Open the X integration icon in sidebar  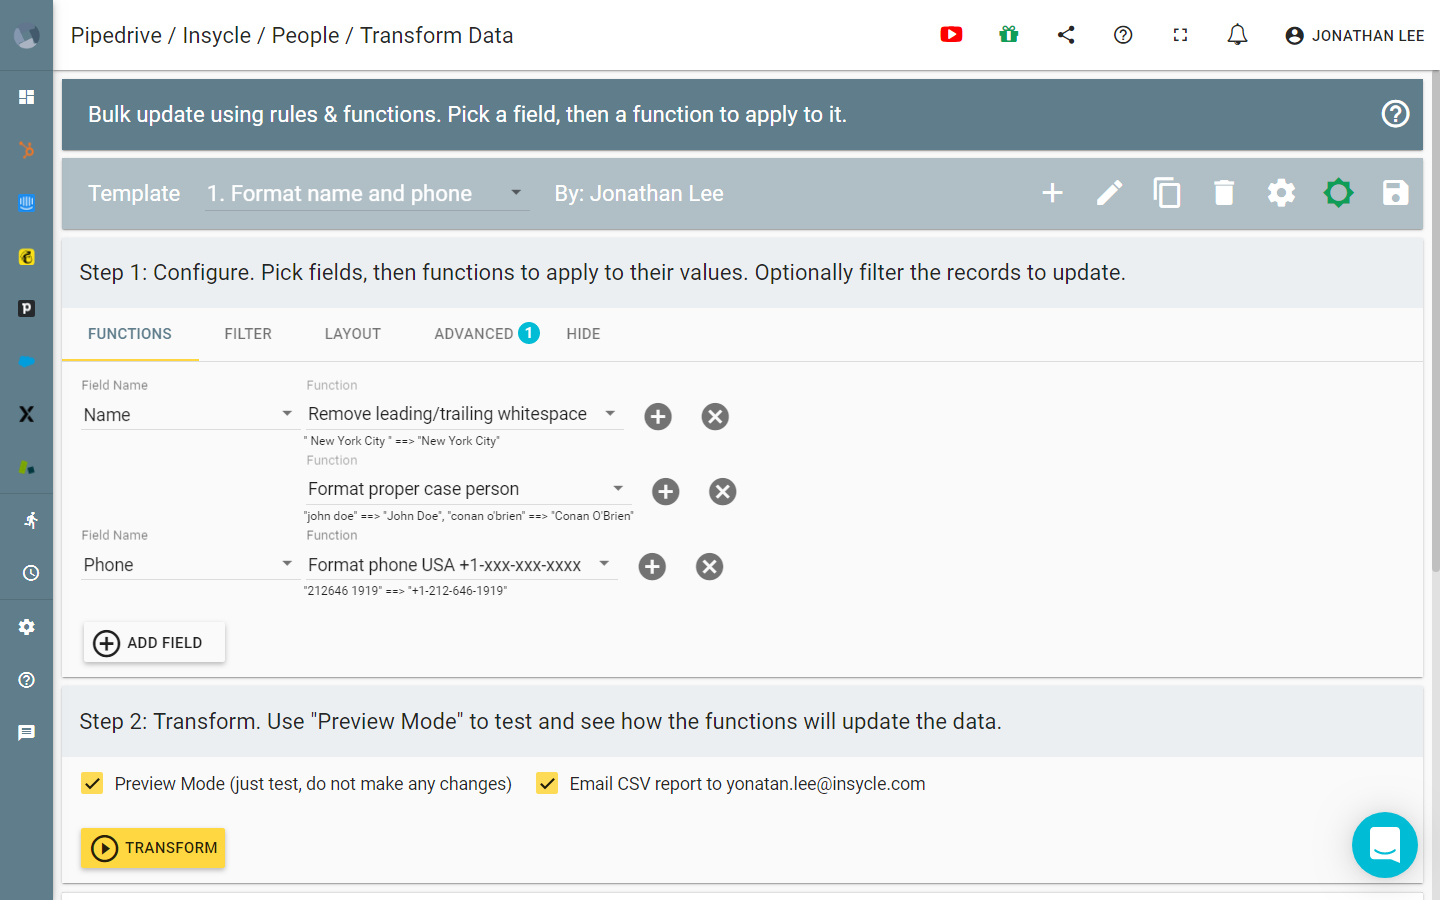tap(27, 414)
